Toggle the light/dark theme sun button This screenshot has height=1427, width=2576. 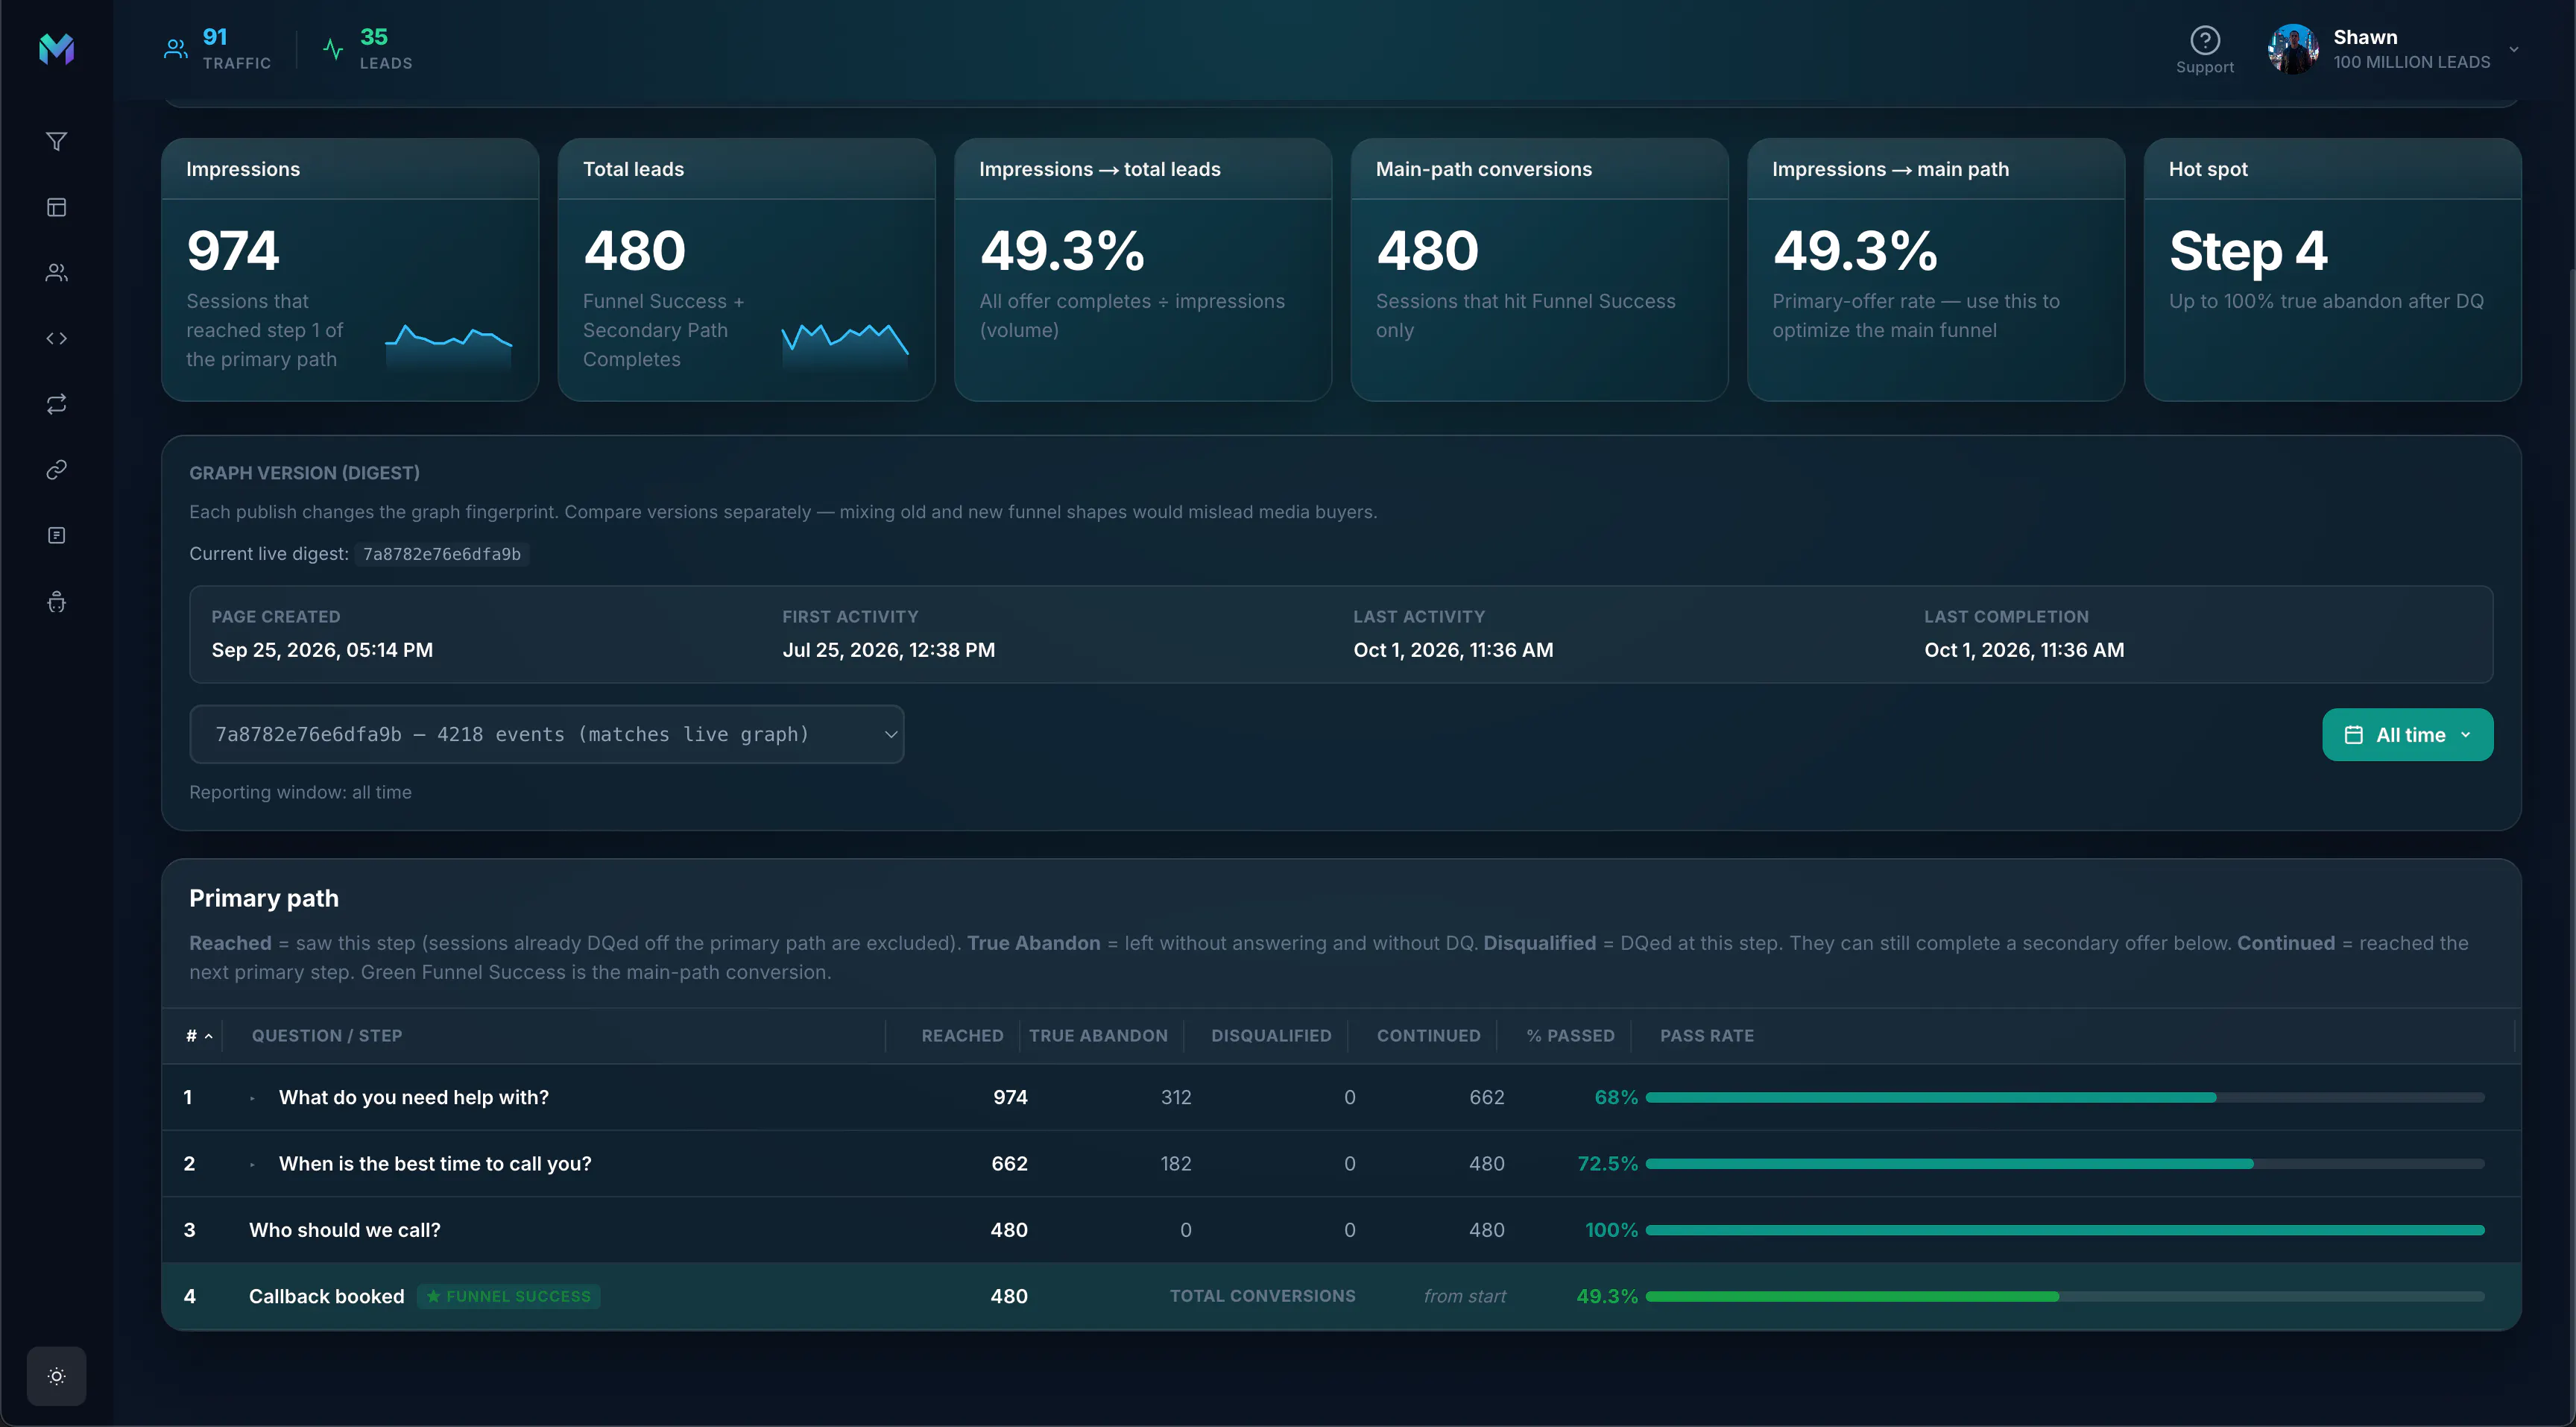57,1376
